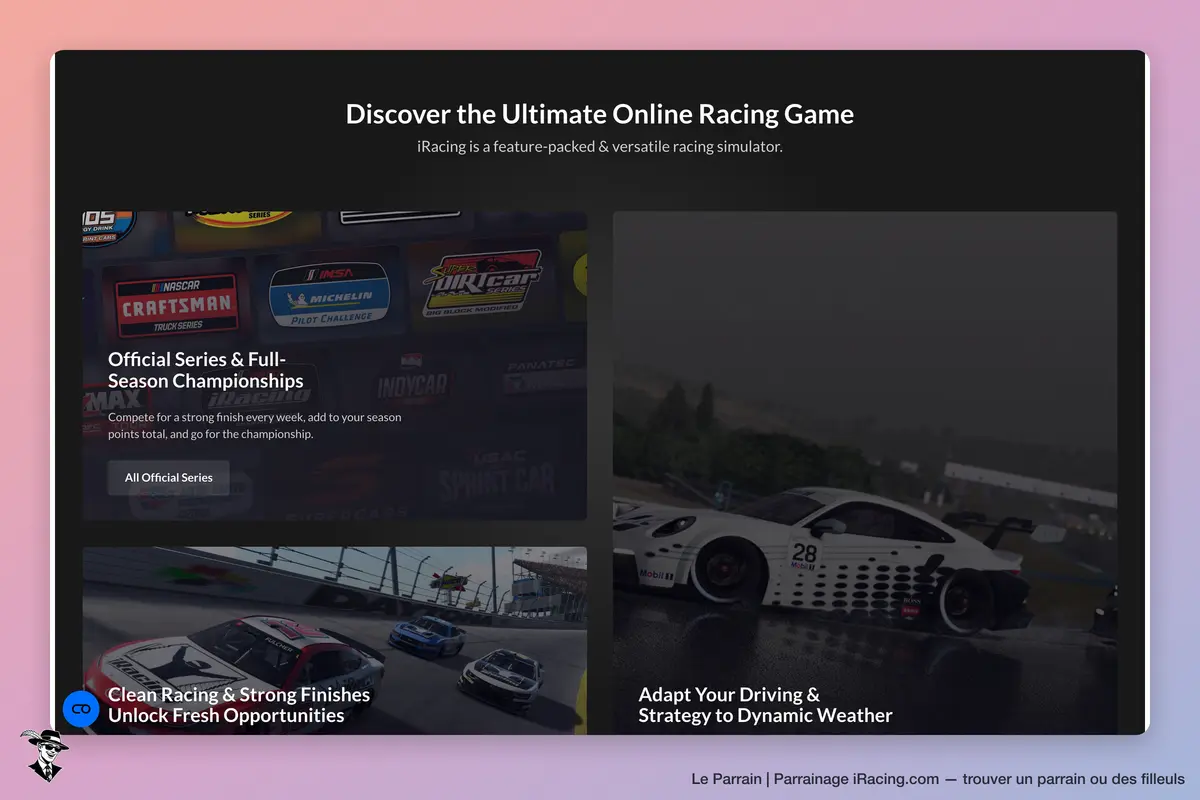Click the Le Parrain Parrainage iRacing.com caption

pyautogui.click(x=938, y=779)
